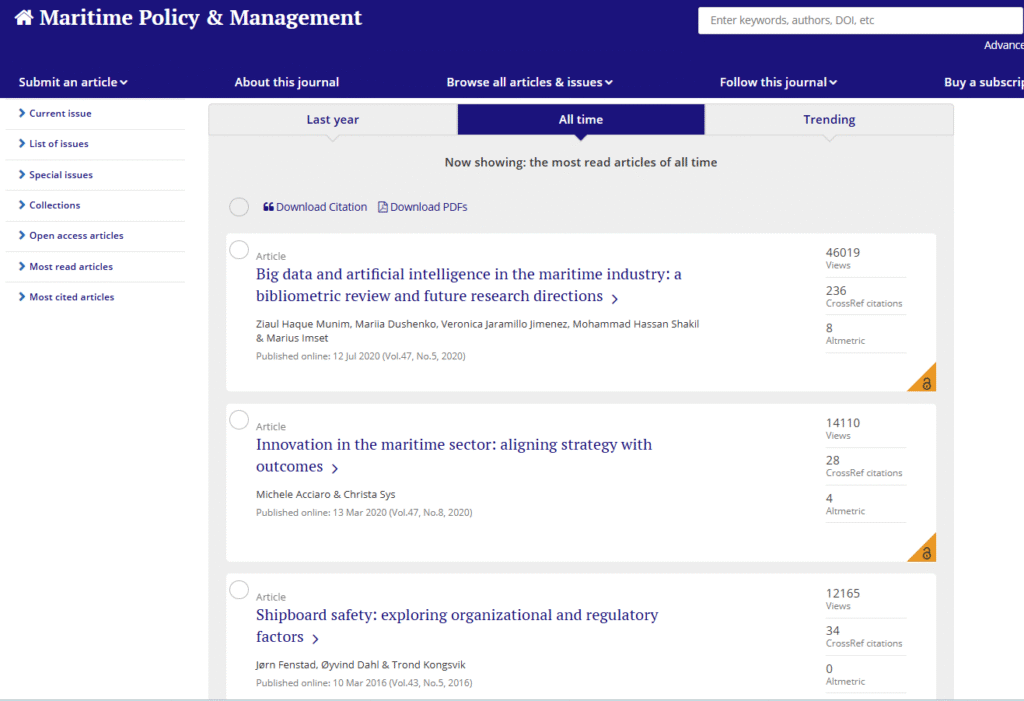This screenshot has height=701, width=1024.
Task: Click open access badge on Big data article
Action: pos(924,380)
